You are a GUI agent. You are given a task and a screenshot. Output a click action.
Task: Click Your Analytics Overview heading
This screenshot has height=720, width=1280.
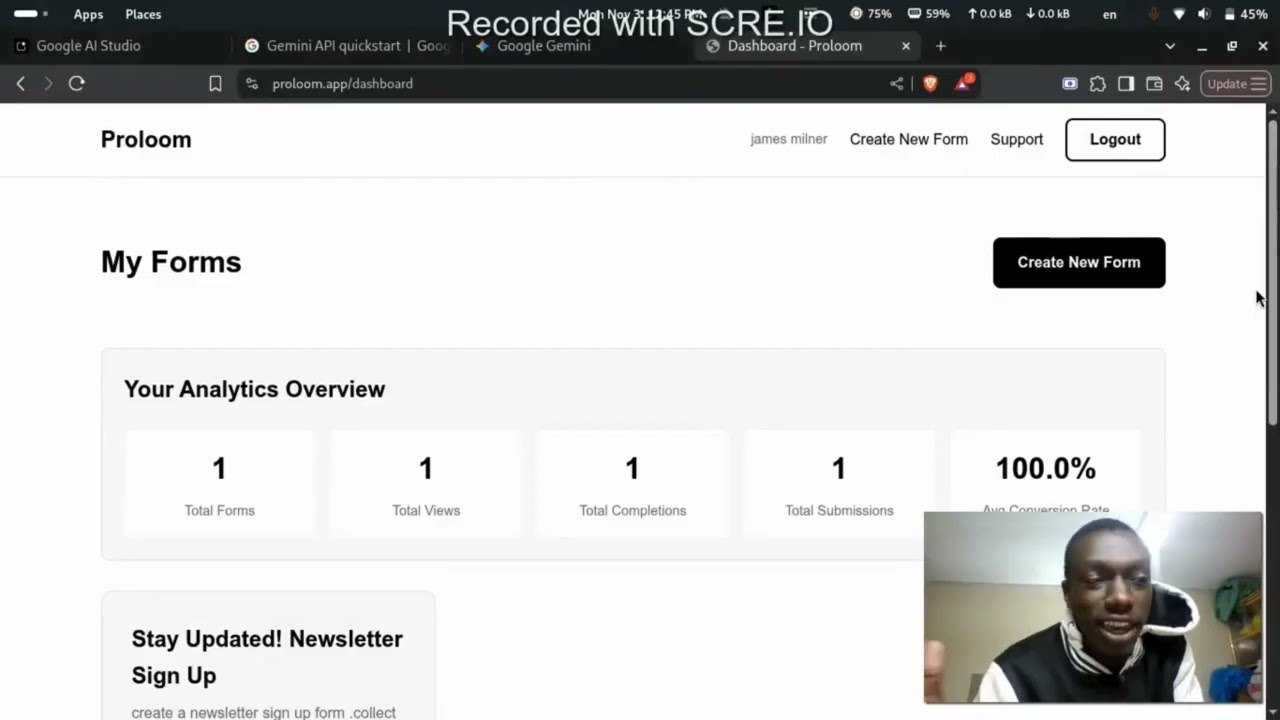tap(254, 389)
